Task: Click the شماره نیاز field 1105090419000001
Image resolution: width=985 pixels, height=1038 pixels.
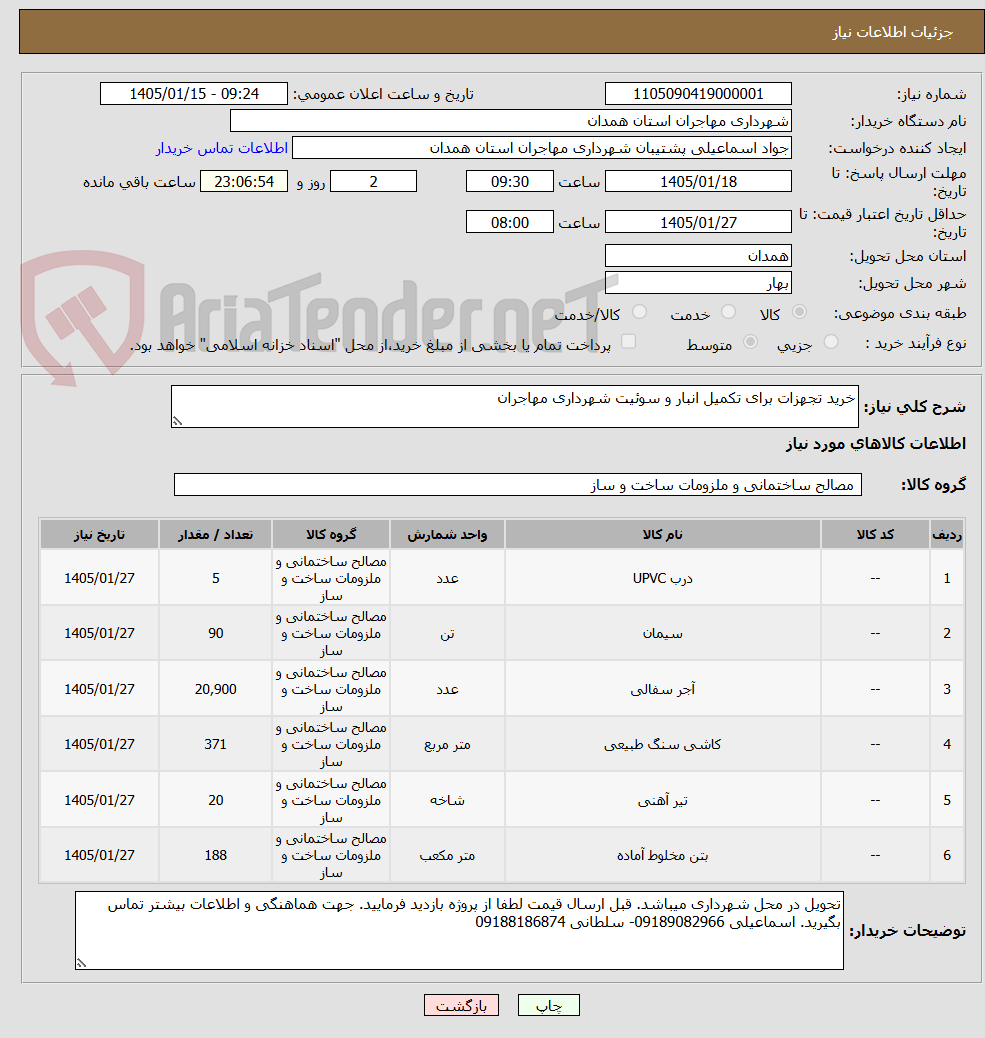Action: pos(698,94)
